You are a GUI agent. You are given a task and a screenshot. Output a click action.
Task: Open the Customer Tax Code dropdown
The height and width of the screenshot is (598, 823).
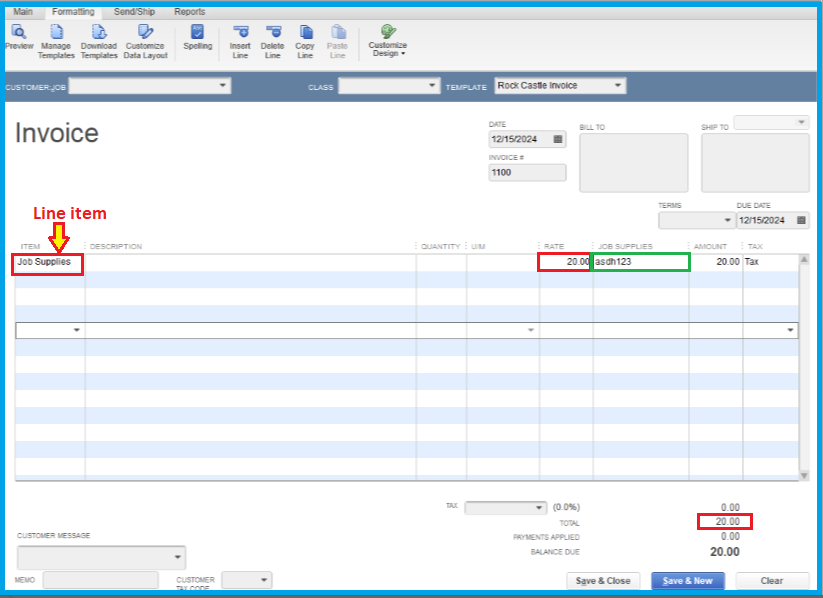coord(264,580)
